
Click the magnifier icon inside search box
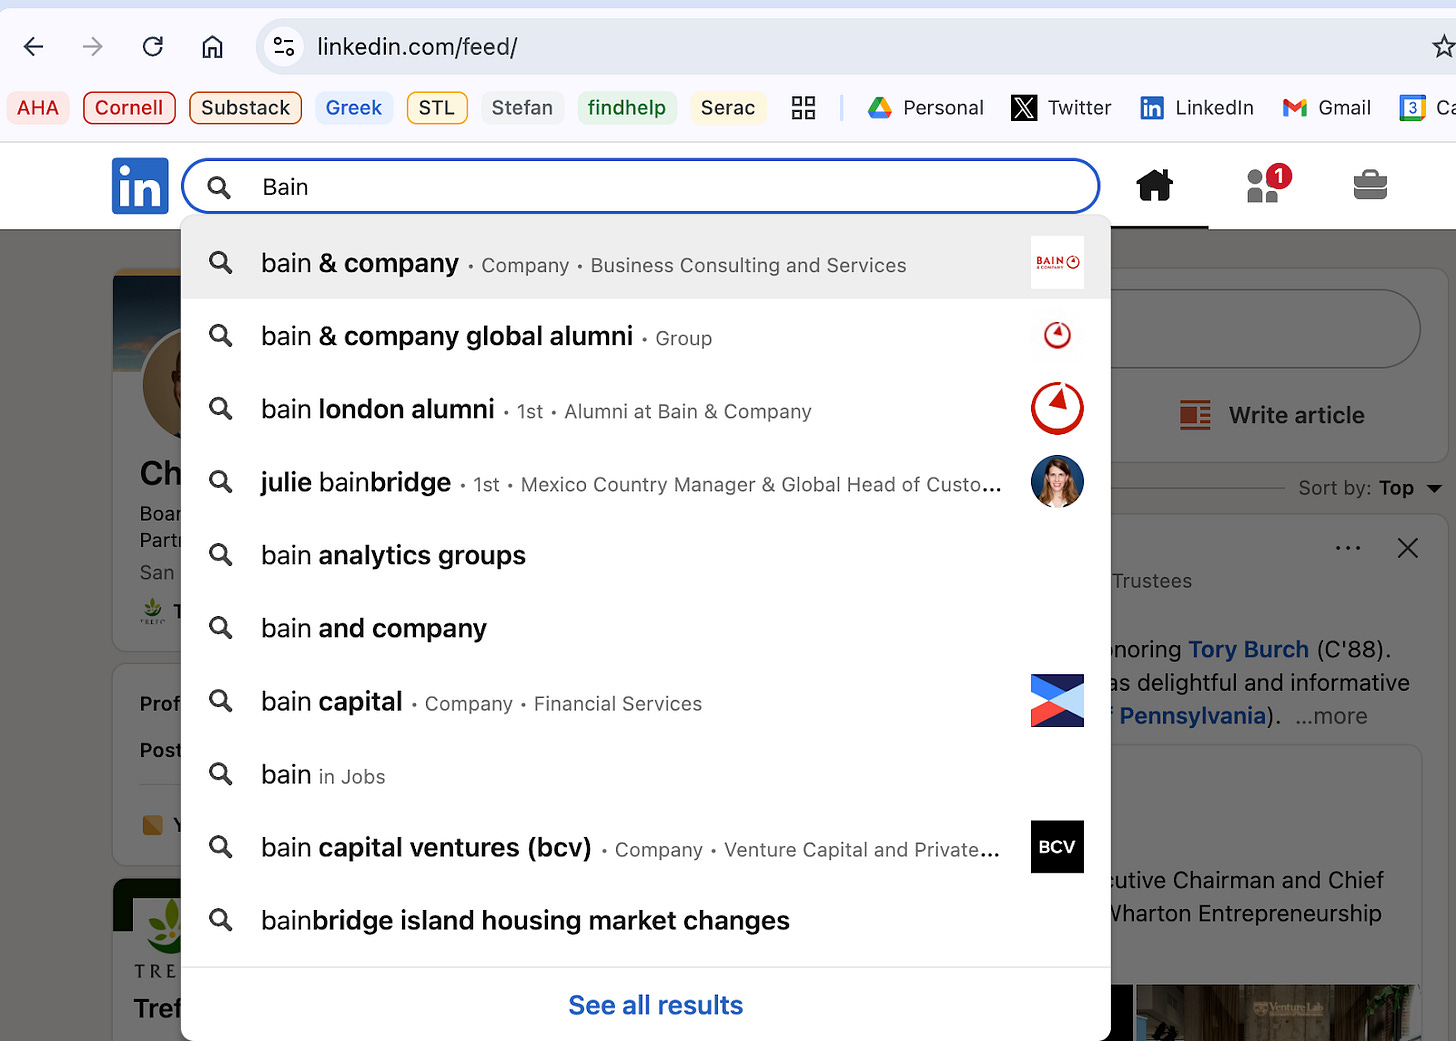(x=219, y=187)
